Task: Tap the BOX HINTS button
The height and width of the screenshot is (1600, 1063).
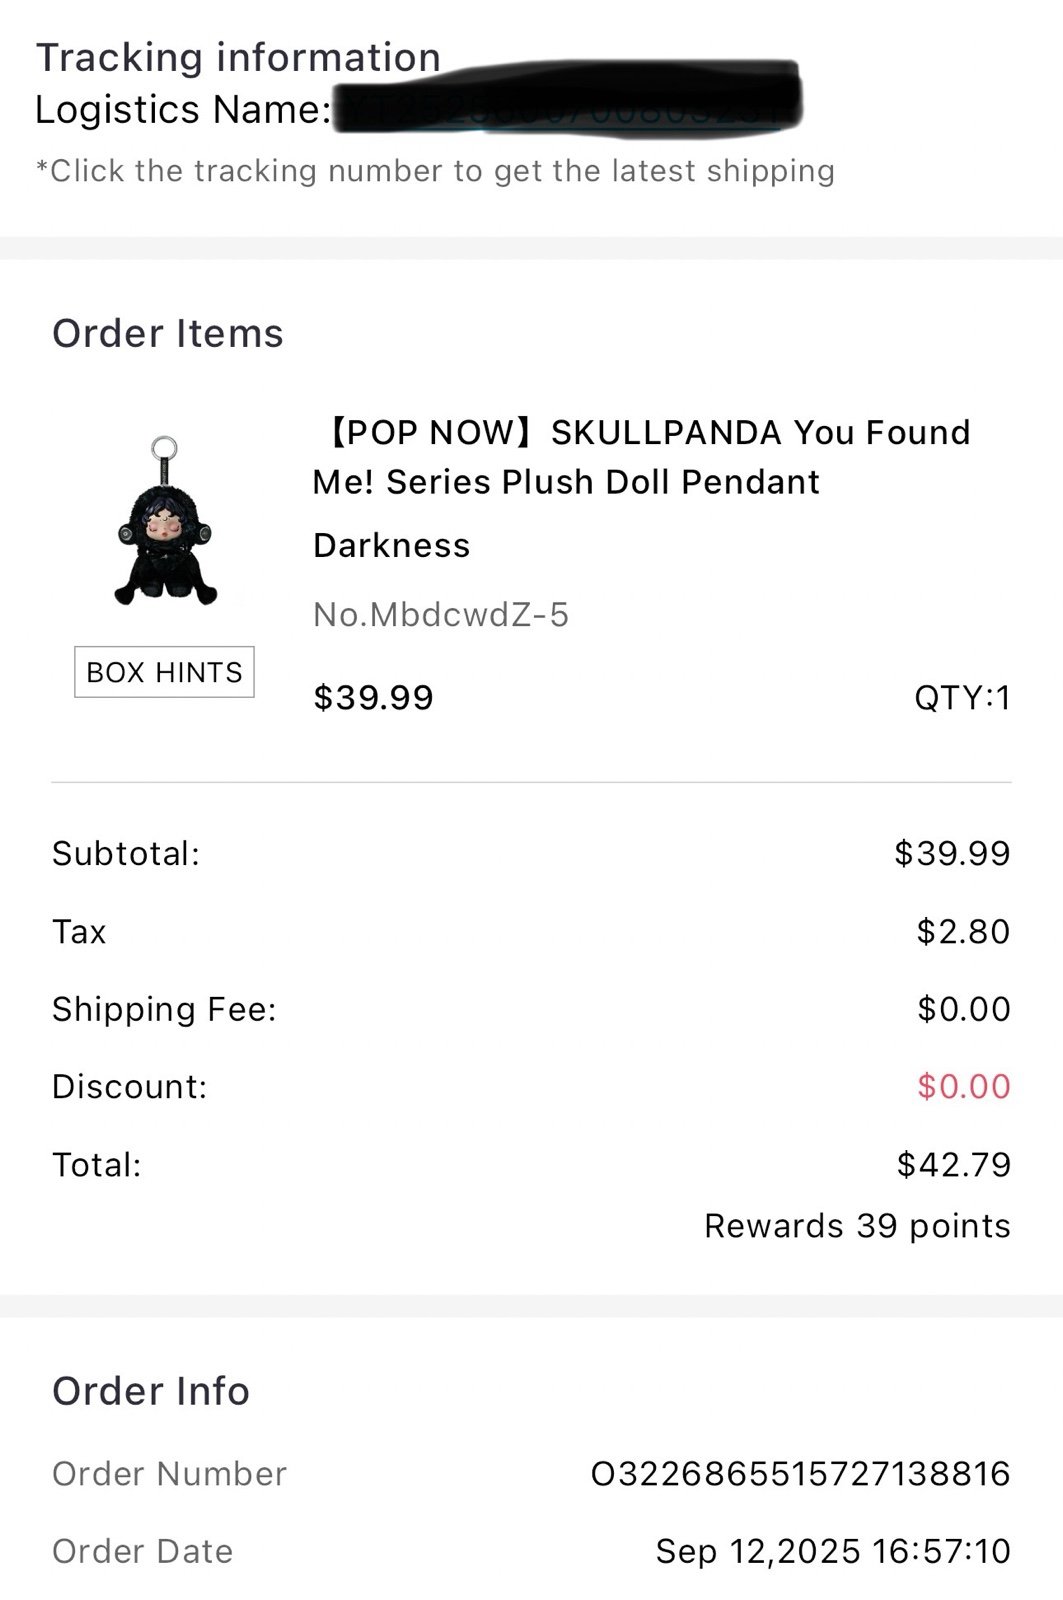Action: click(x=164, y=672)
